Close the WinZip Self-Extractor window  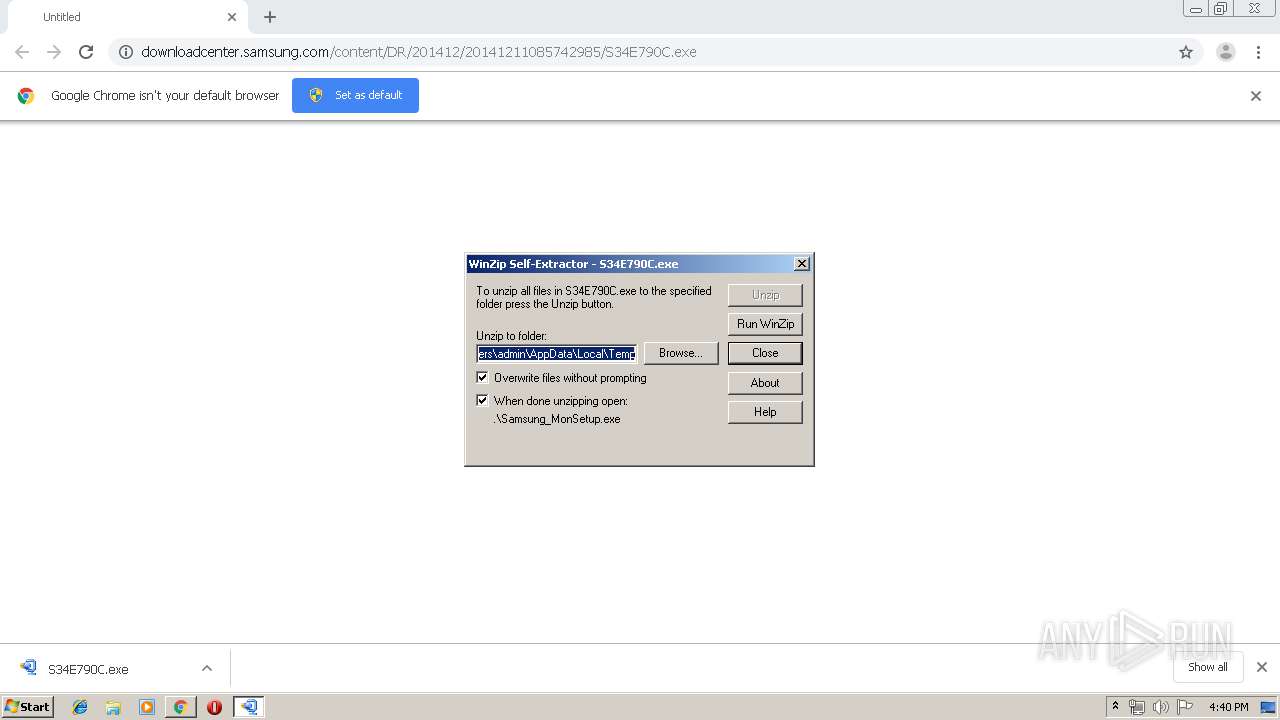(801, 264)
